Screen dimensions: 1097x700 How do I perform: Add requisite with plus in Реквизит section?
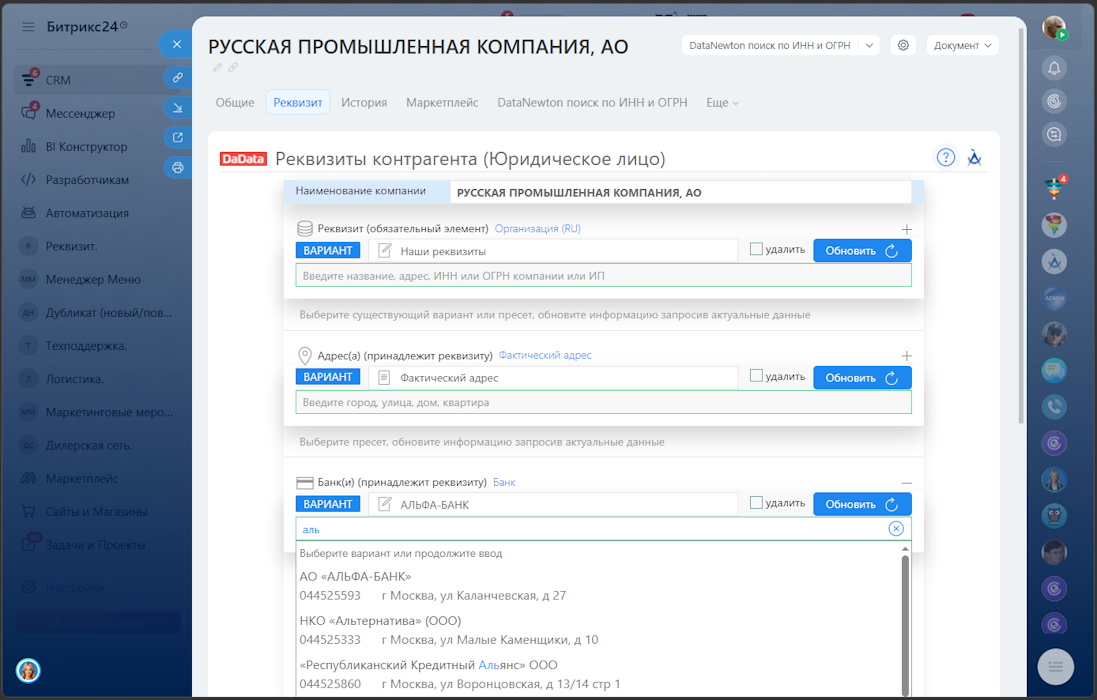(x=906, y=229)
